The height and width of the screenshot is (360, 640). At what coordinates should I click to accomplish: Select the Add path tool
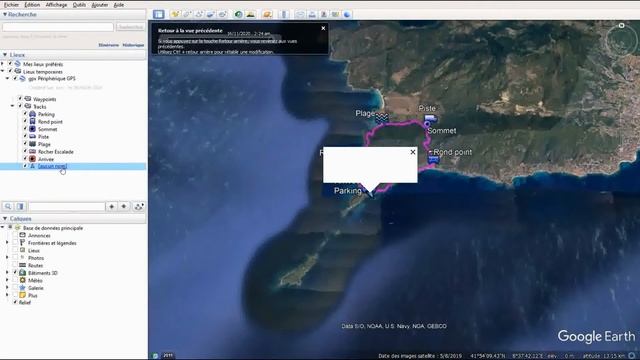[199, 14]
